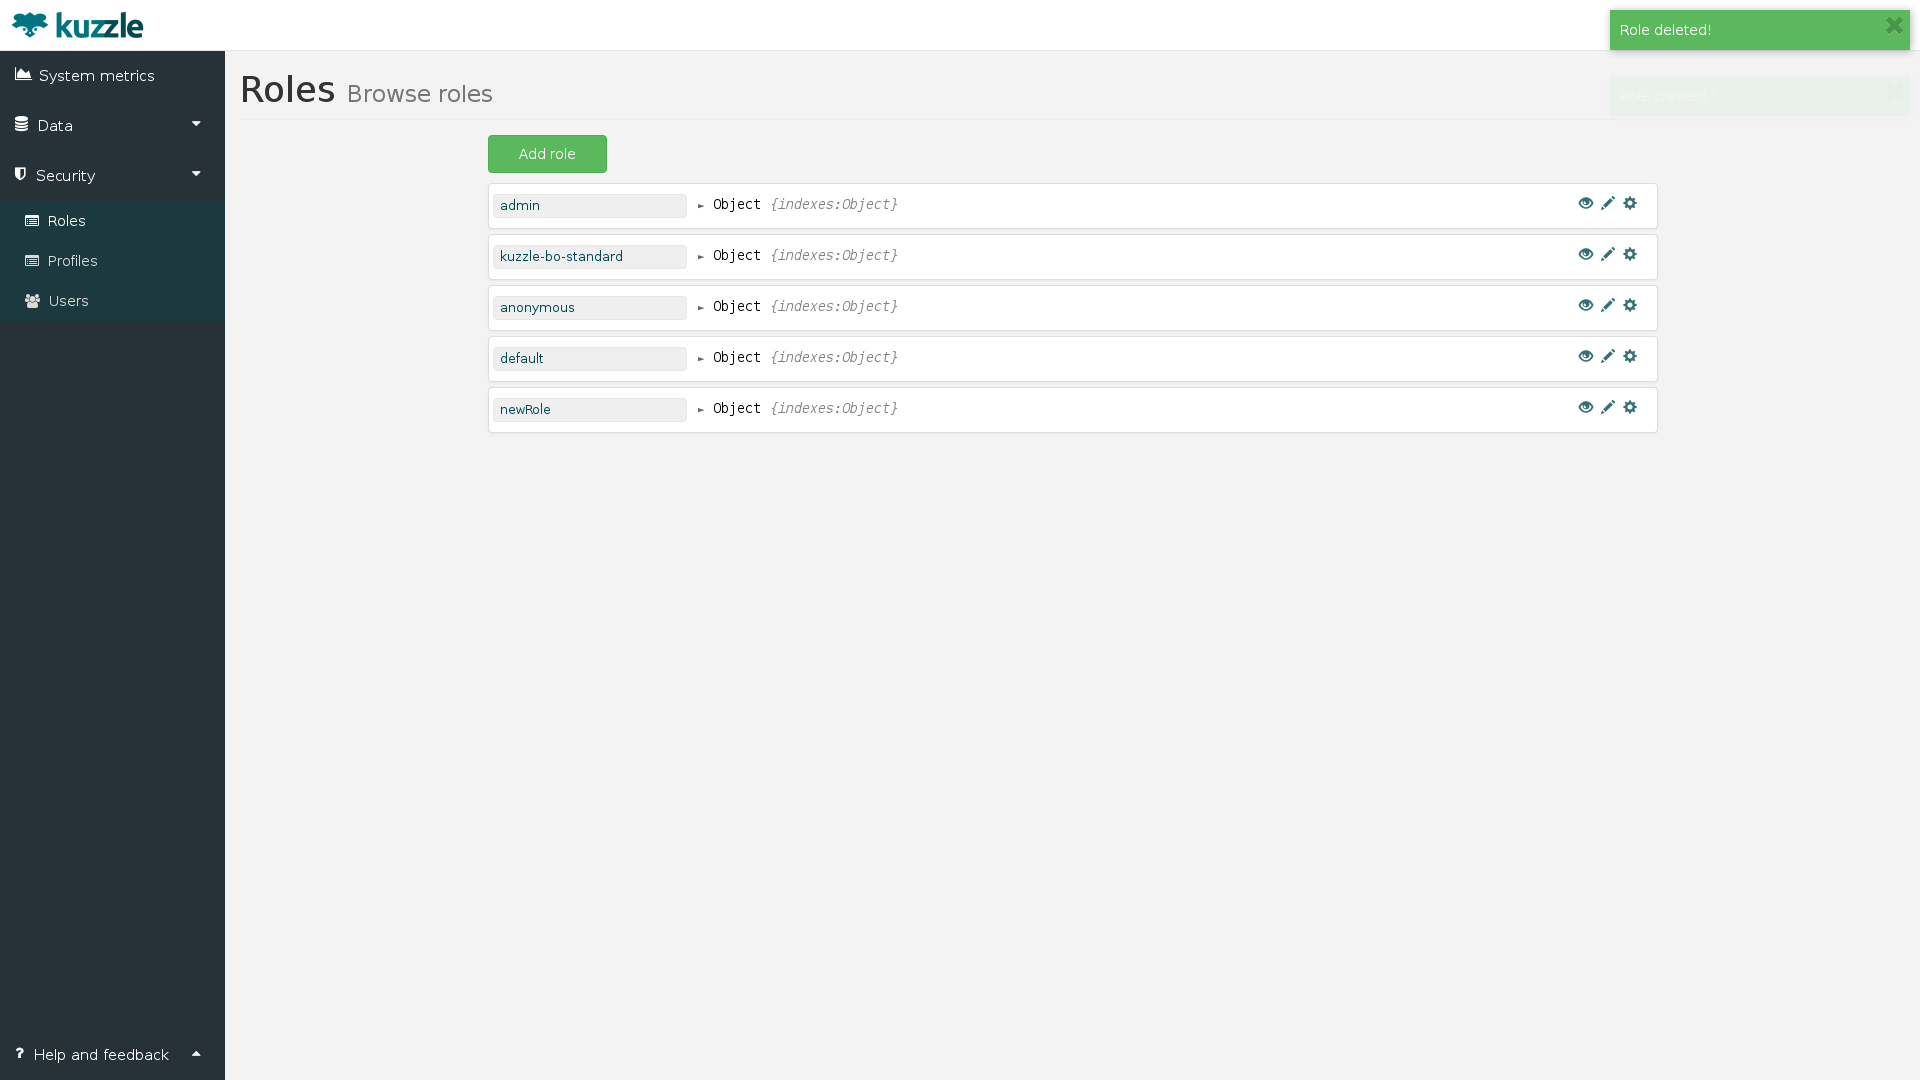Edit anonymous role with pencil icon
This screenshot has width=1920, height=1080.
[1608, 305]
